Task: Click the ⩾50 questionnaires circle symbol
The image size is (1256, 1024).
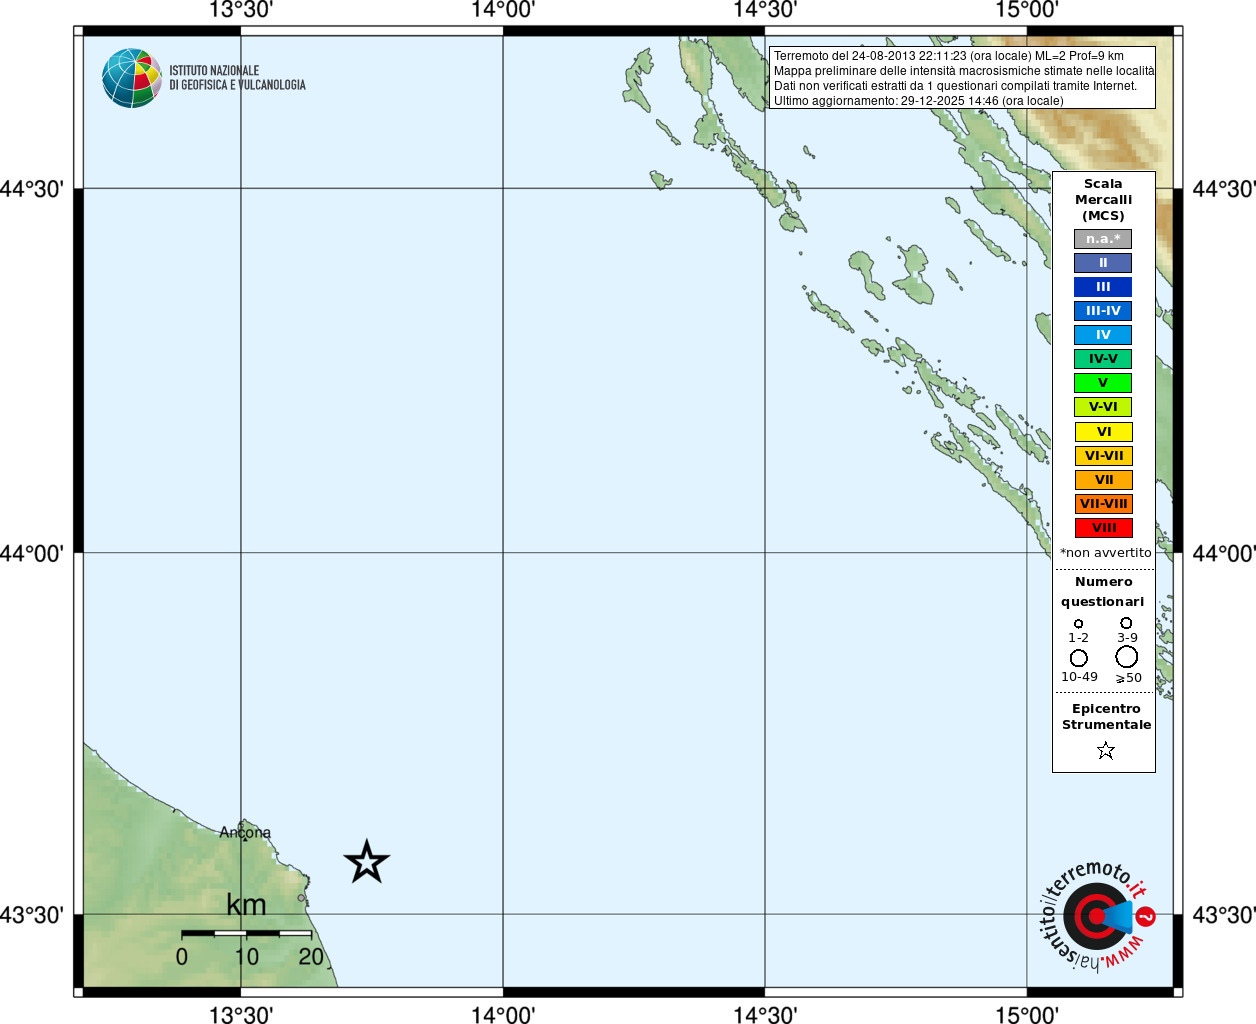Action: [x=1126, y=657]
